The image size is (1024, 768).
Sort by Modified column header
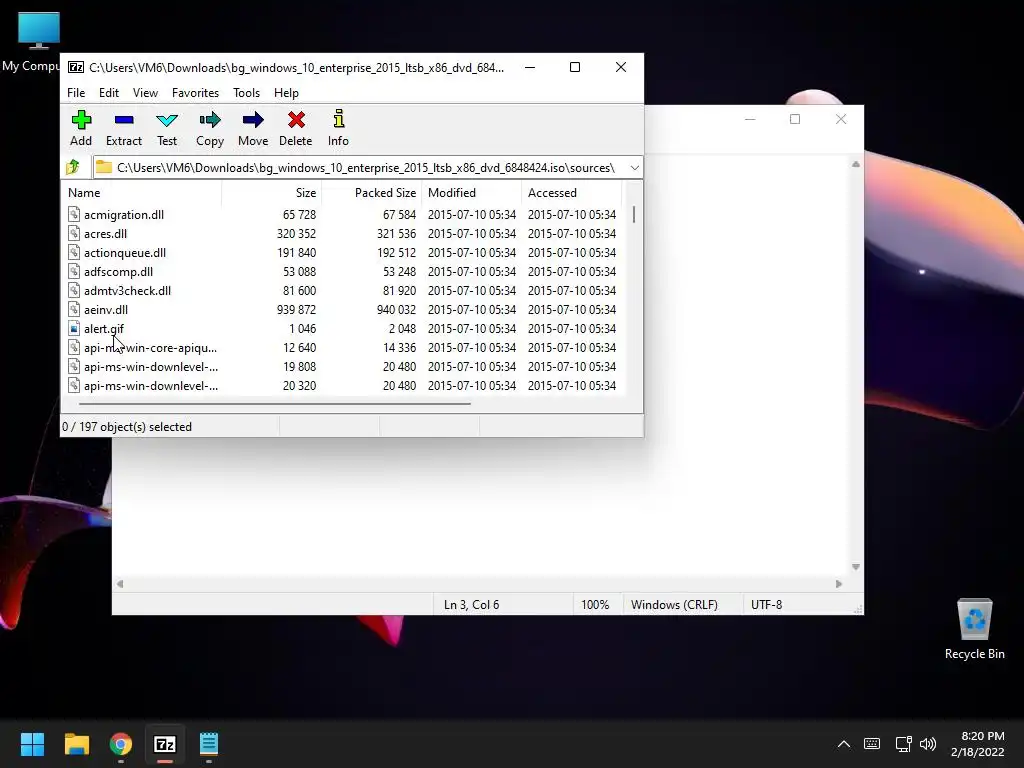[472, 193]
